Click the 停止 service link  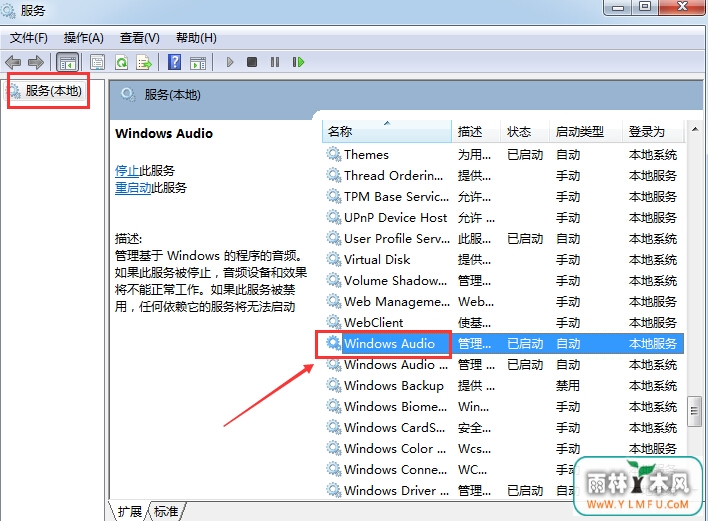[127, 171]
